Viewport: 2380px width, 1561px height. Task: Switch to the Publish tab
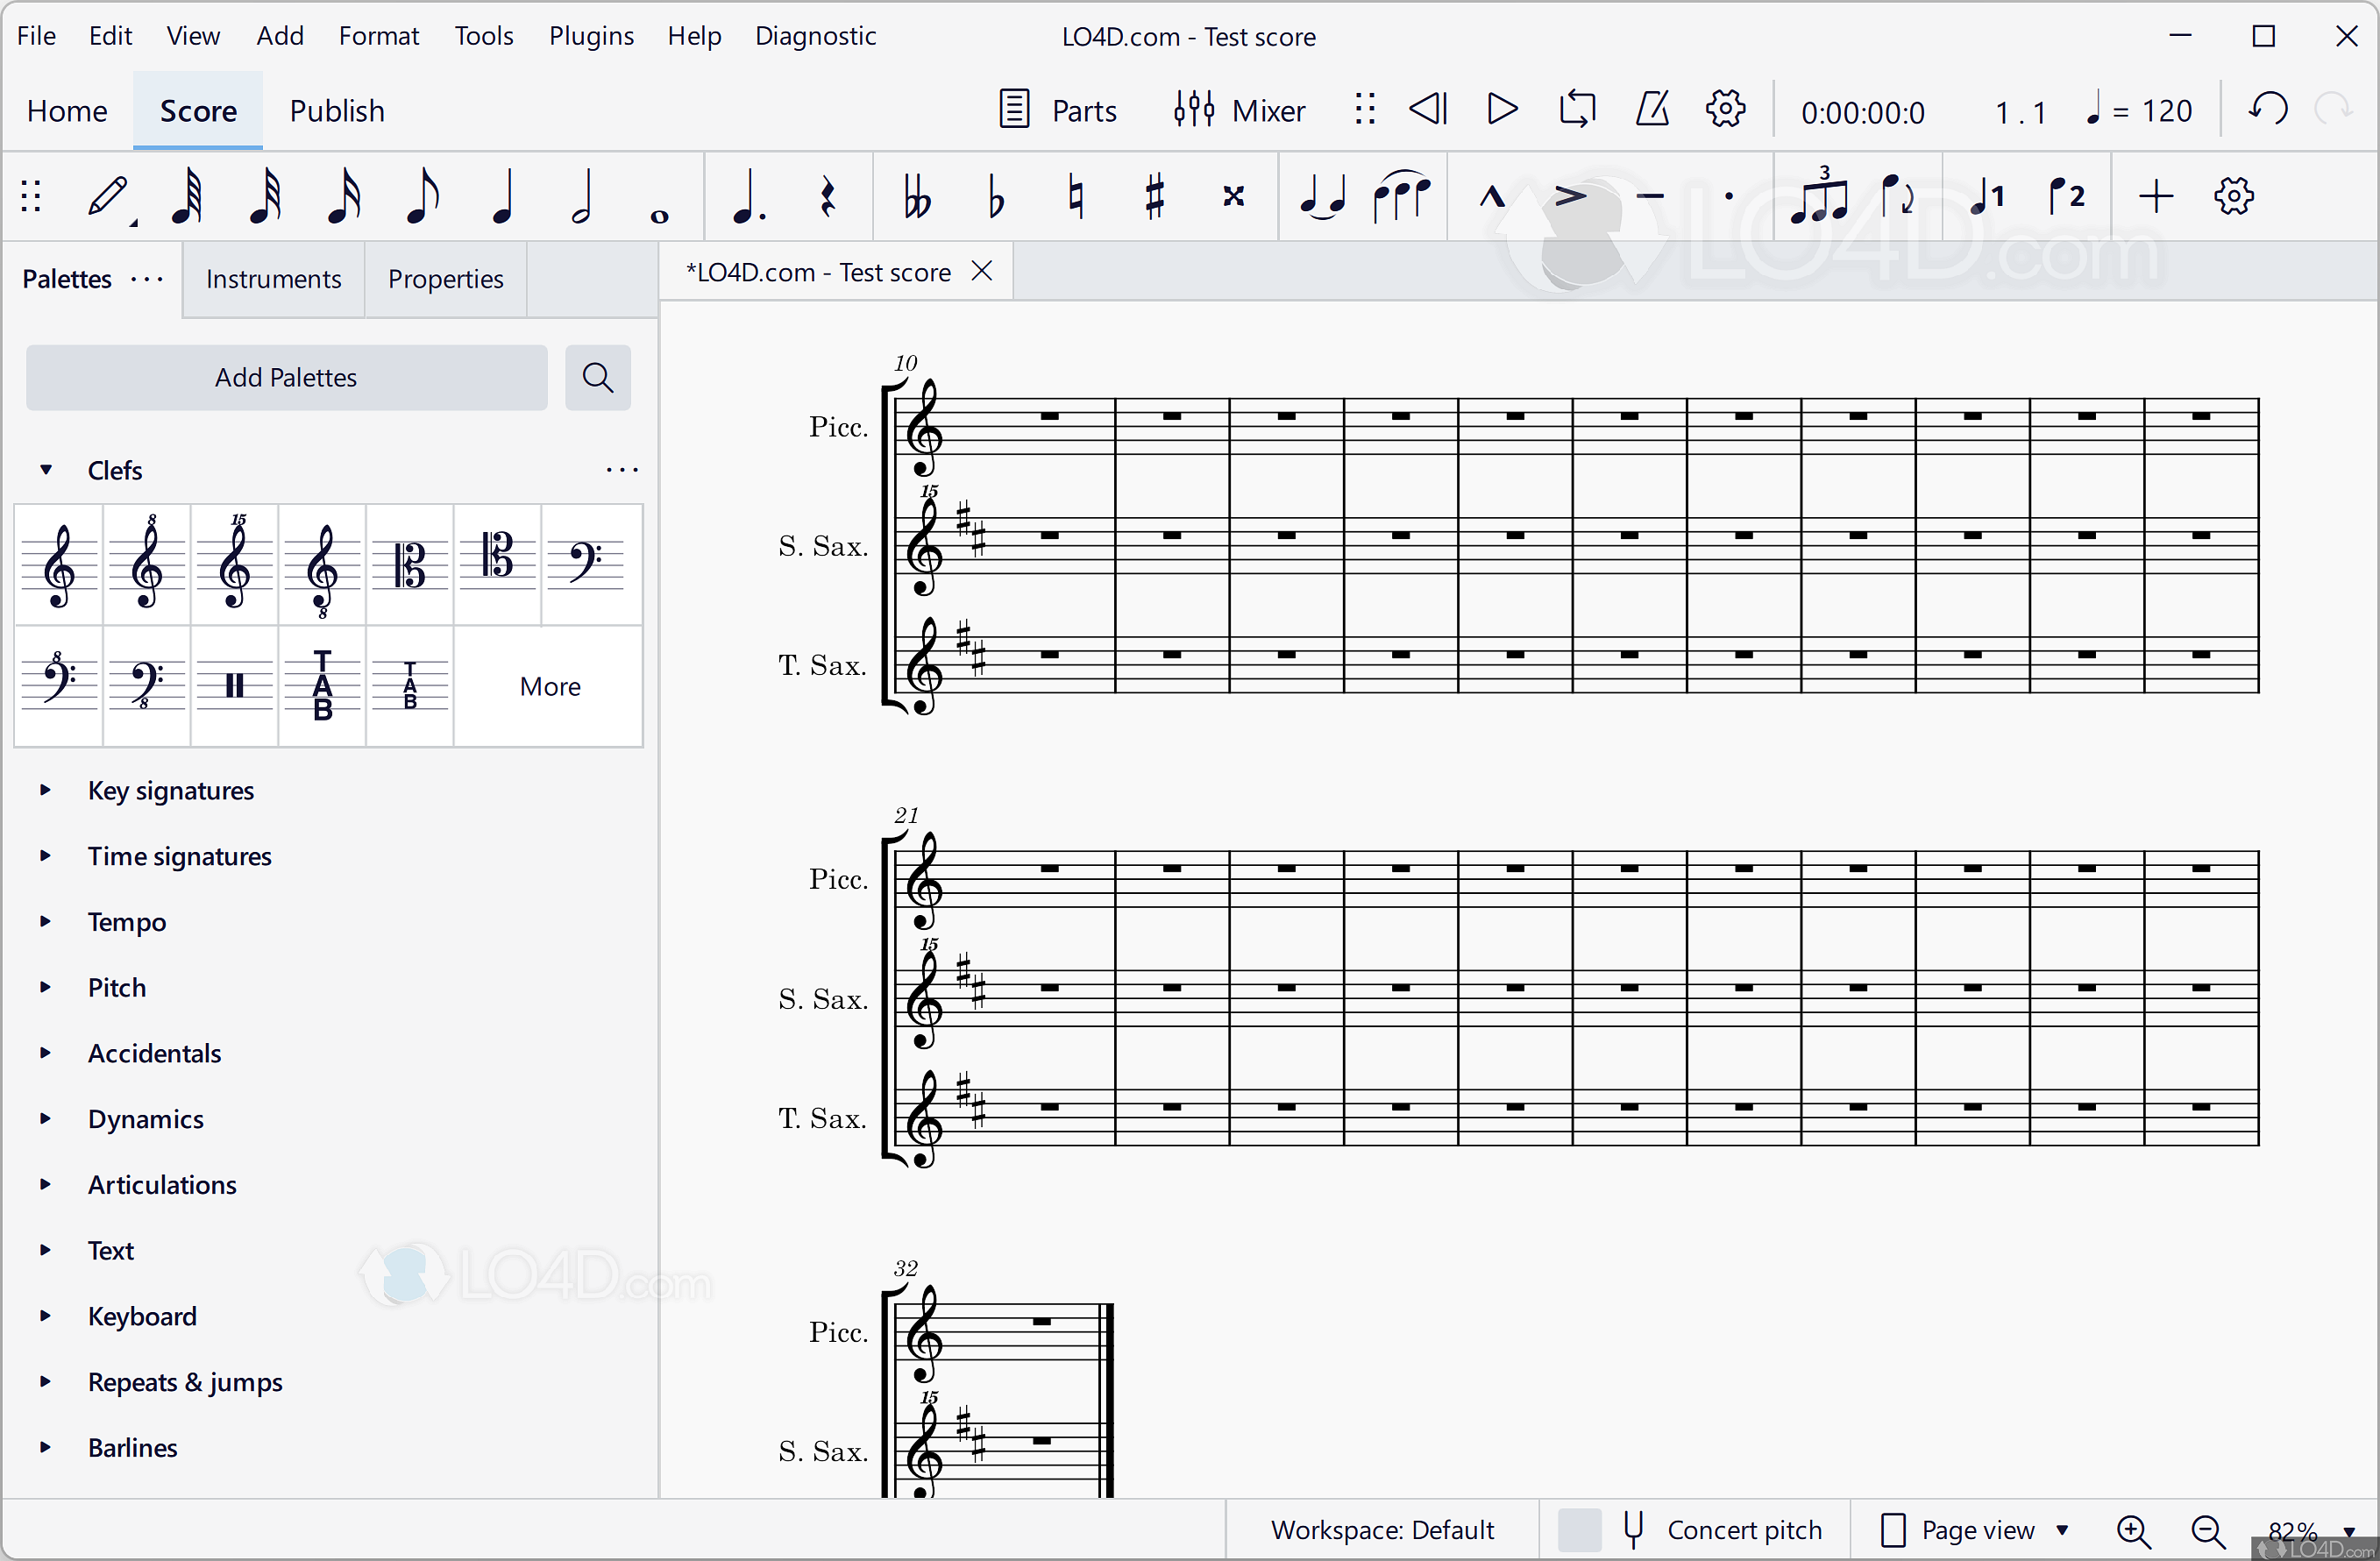tap(336, 110)
